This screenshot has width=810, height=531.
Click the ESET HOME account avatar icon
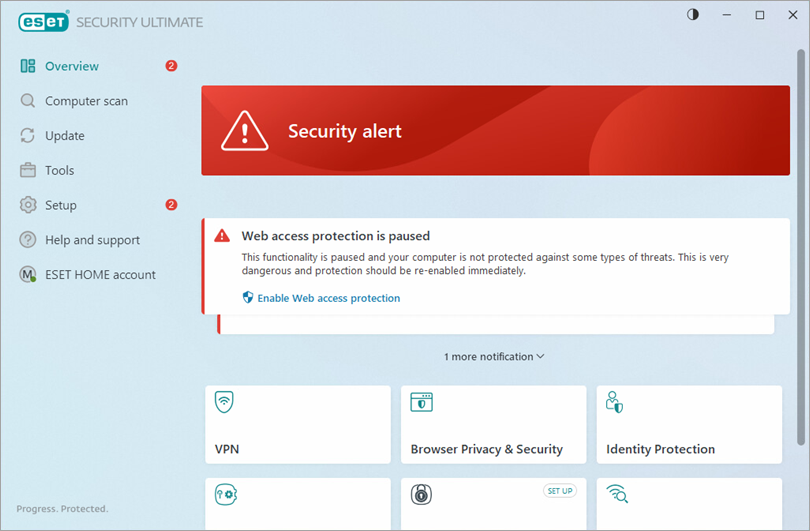click(28, 274)
